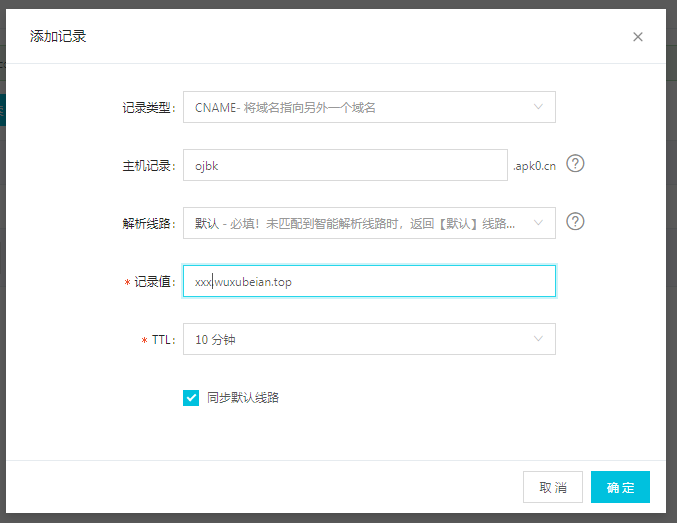The height and width of the screenshot is (523, 677).
Task: Click the 添加记录 dialog title
Action: [58, 36]
